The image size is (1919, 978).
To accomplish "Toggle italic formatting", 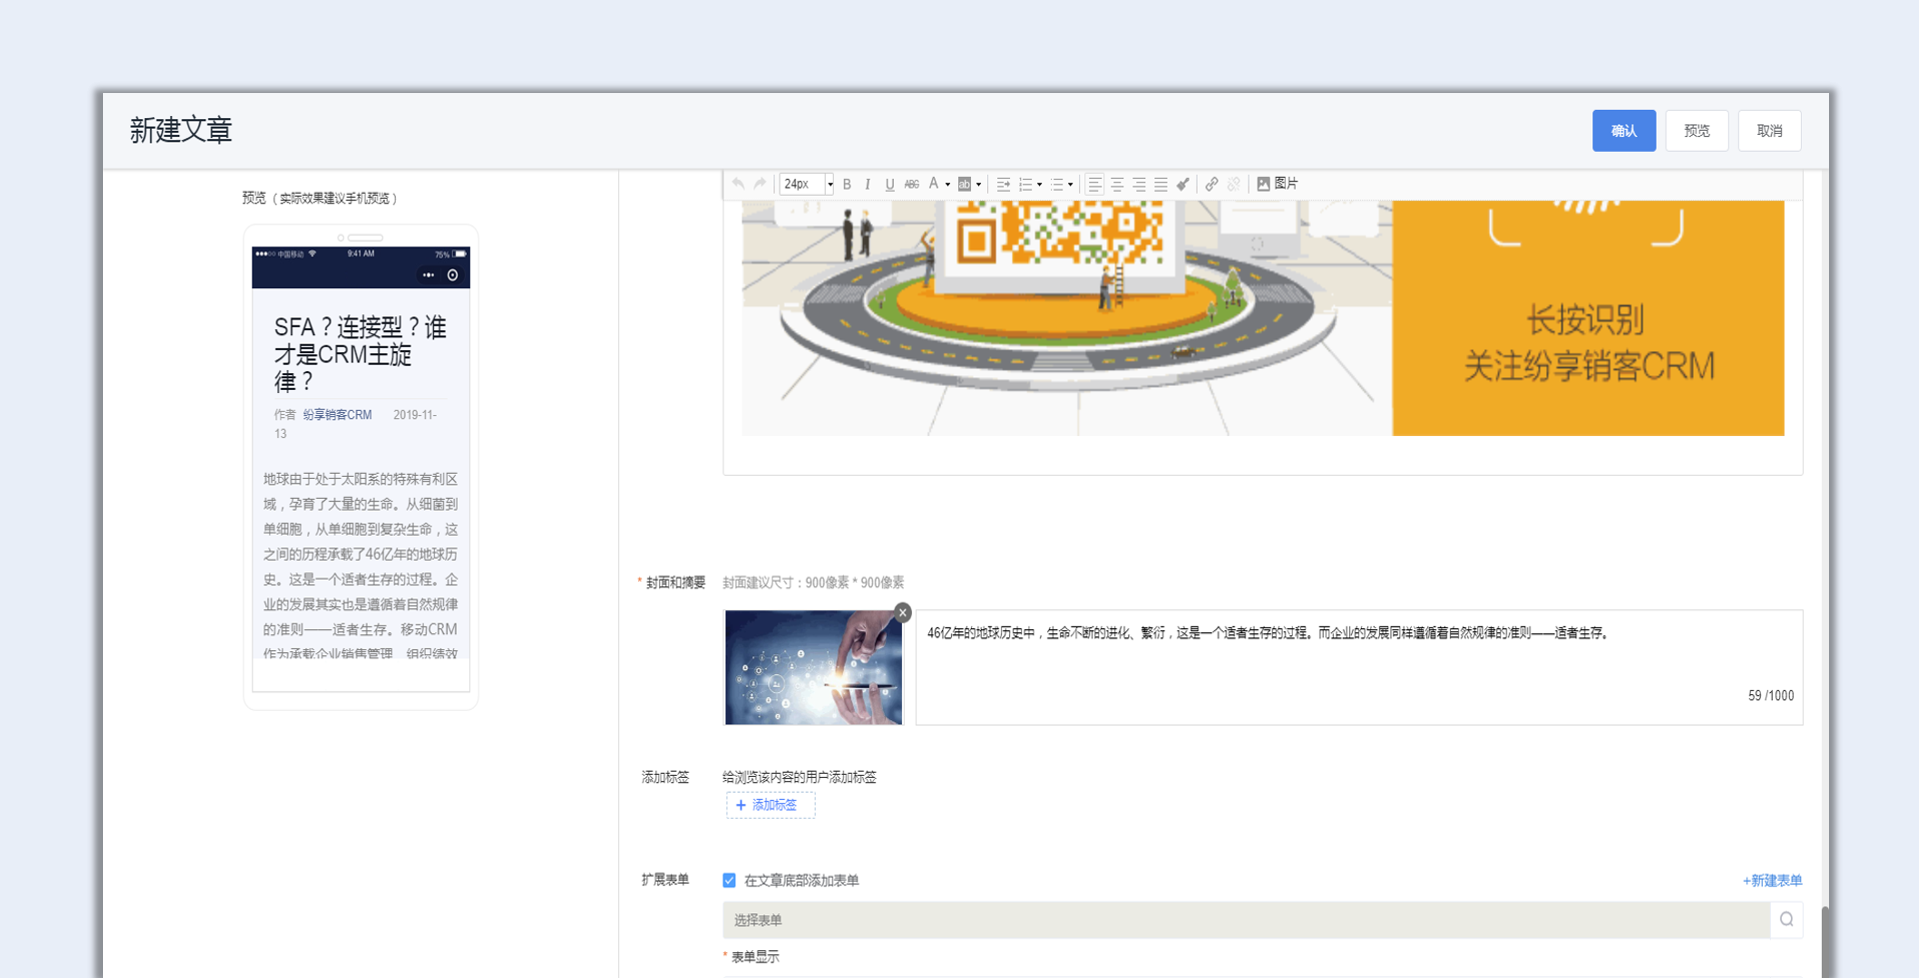I will click(x=868, y=184).
